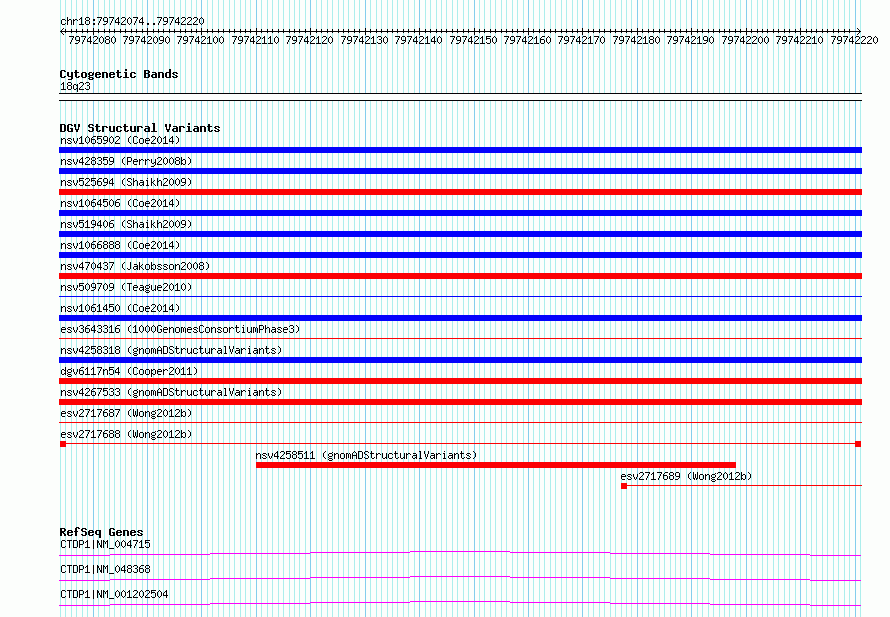The height and width of the screenshot is (617, 890).
Task: Click the red bar of nsv4258511
Action: pyautogui.click(x=496, y=465)
